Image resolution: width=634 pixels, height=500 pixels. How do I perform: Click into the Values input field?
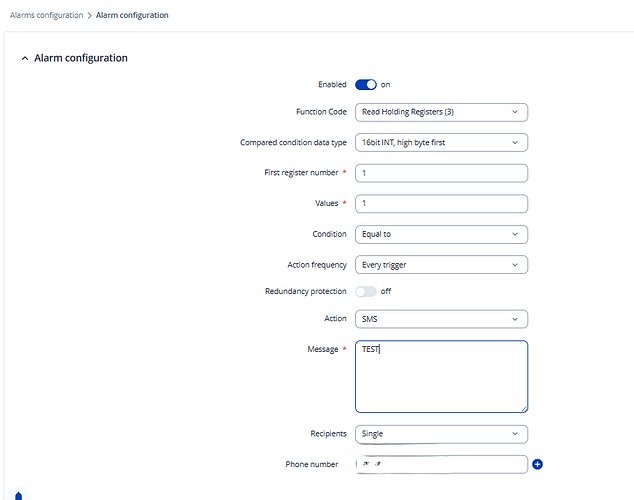click(441, 204)
